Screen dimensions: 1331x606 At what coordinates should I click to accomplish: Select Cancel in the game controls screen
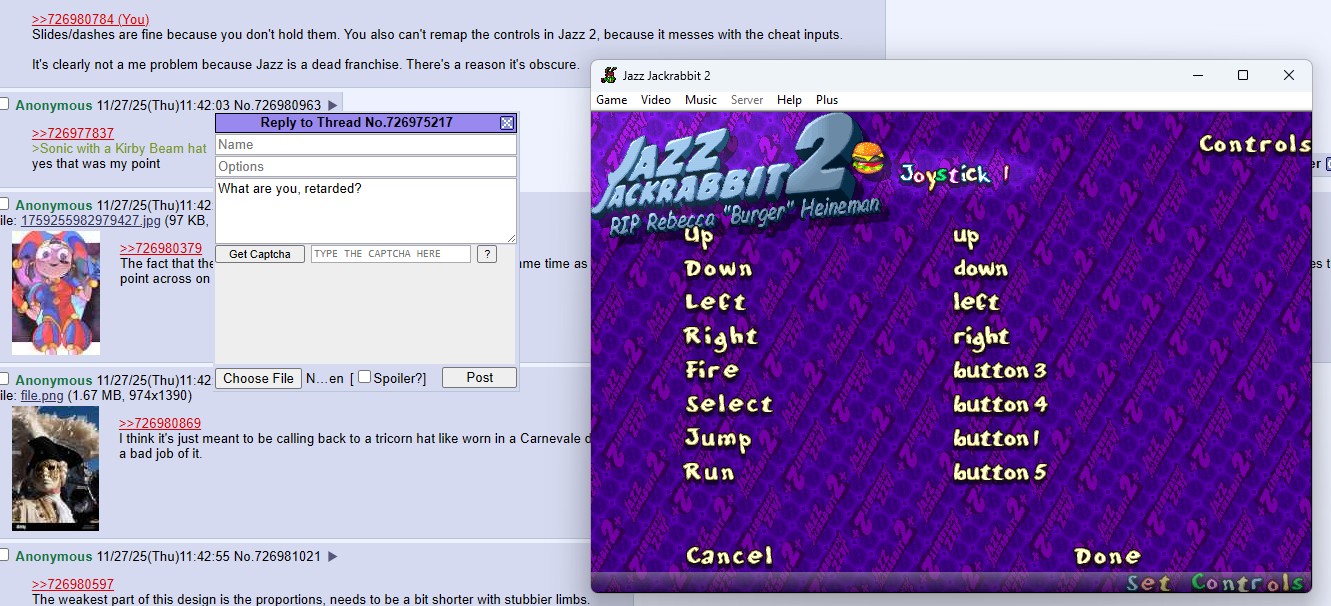[730, 556]
